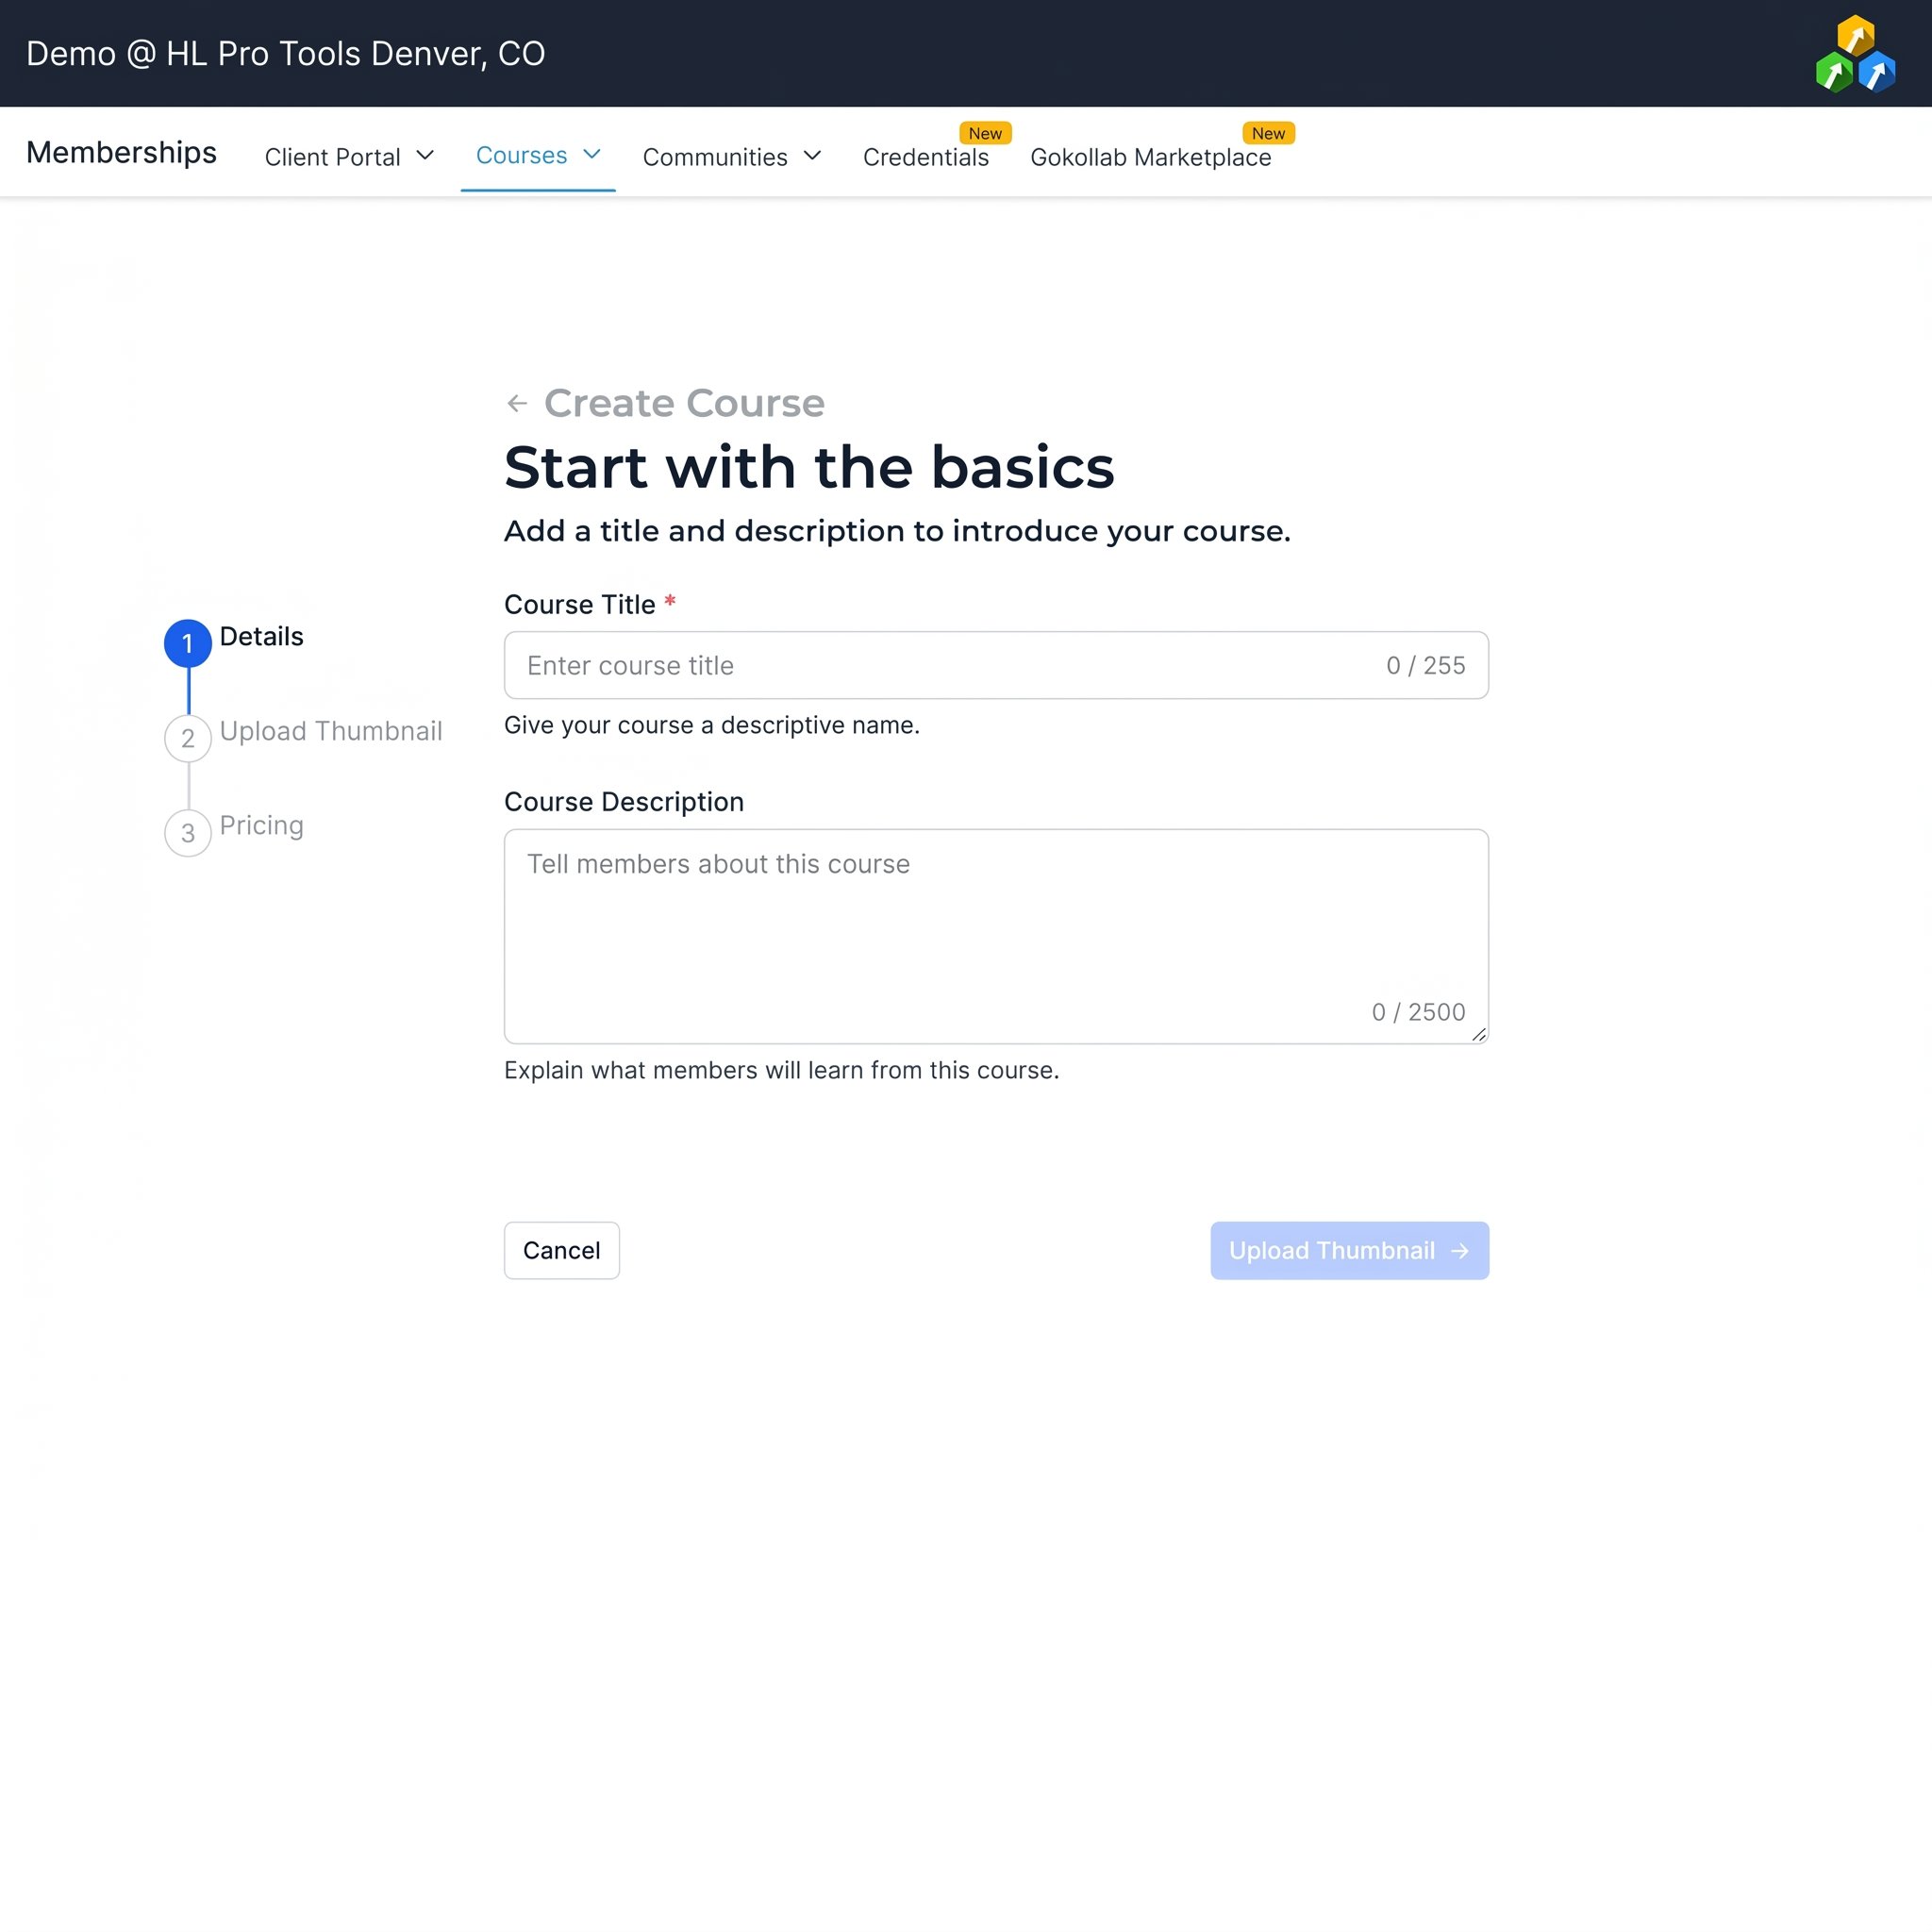Click 'Explain what members will learn' hint
Viewport: 1932px width, 1932px height.
782,1070
